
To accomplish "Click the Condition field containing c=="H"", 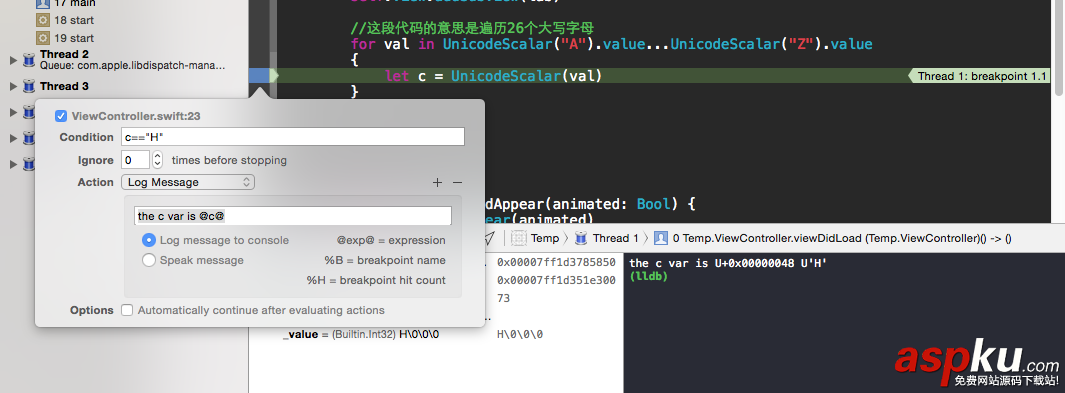I will [293, 136].
